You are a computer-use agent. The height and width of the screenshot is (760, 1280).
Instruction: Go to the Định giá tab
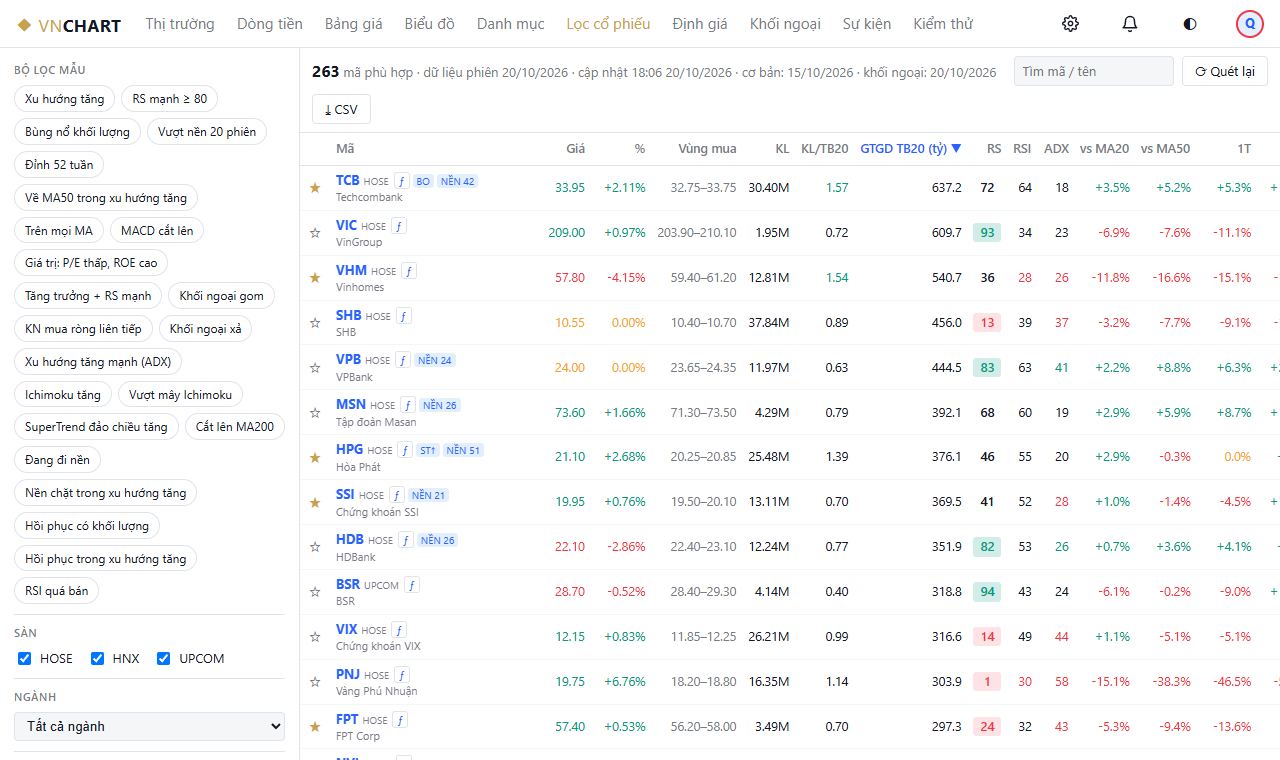coord(700,24)
